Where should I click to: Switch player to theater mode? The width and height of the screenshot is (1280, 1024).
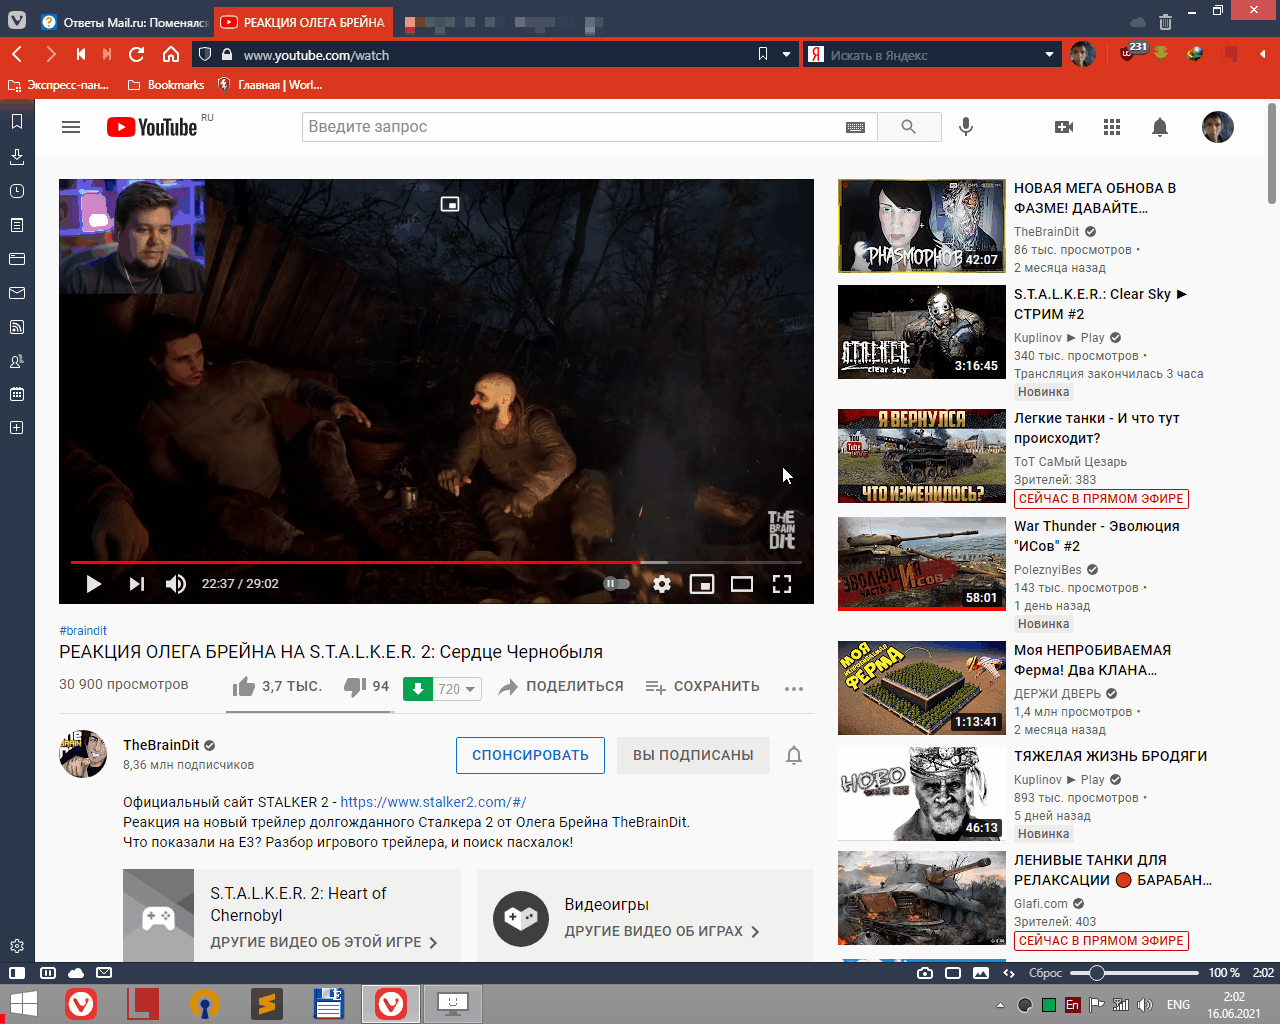tap(742, 584)
